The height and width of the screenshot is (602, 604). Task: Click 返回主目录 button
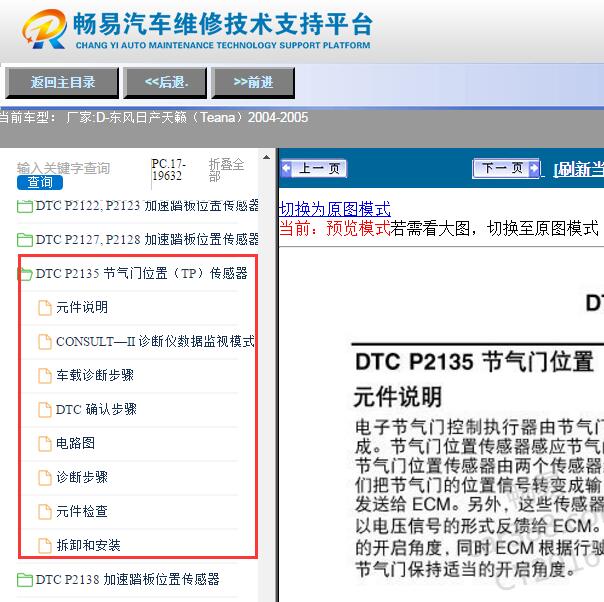point(62,82)
